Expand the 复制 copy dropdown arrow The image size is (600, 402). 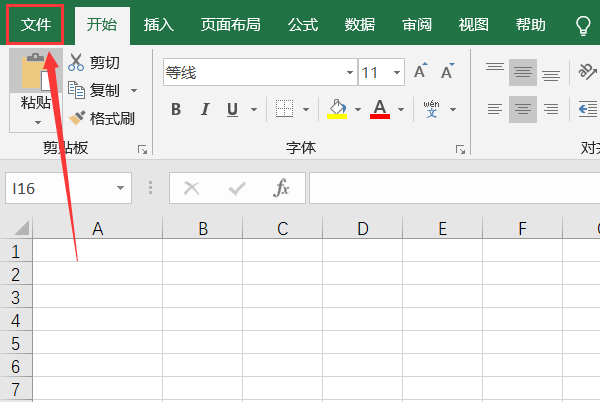point(134,91)
